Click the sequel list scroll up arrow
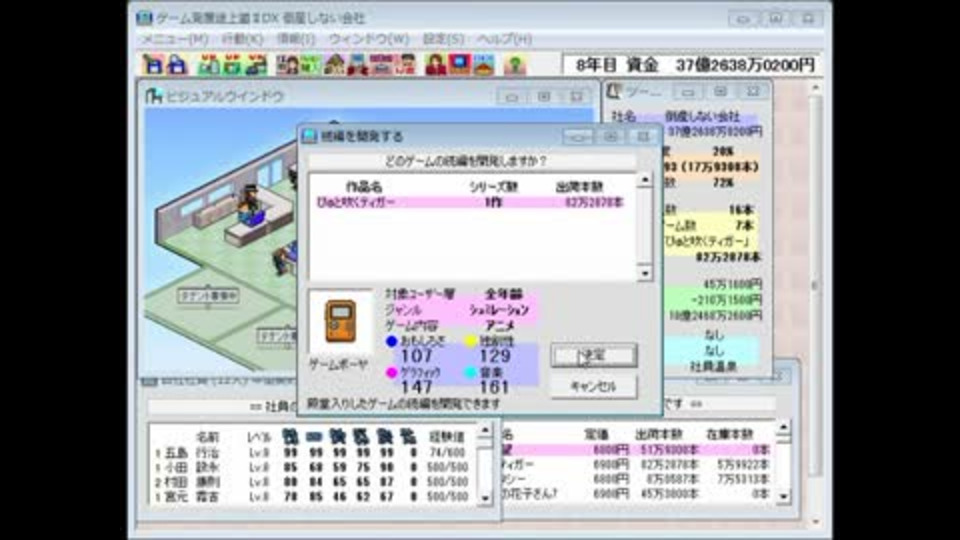Image resolution: width=960 pixels, height=540 pixels. coord(644,180)
